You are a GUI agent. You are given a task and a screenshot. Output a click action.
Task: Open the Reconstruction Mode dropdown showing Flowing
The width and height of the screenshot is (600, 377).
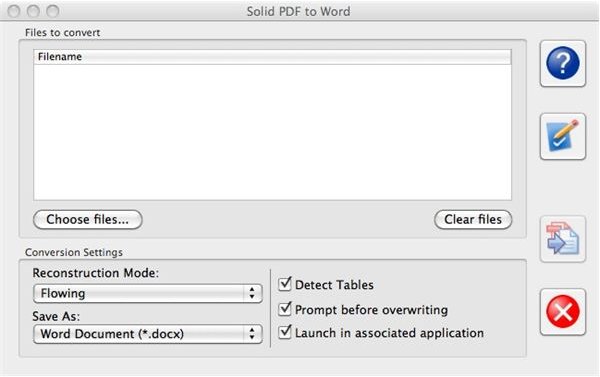[x=148, y=294]
